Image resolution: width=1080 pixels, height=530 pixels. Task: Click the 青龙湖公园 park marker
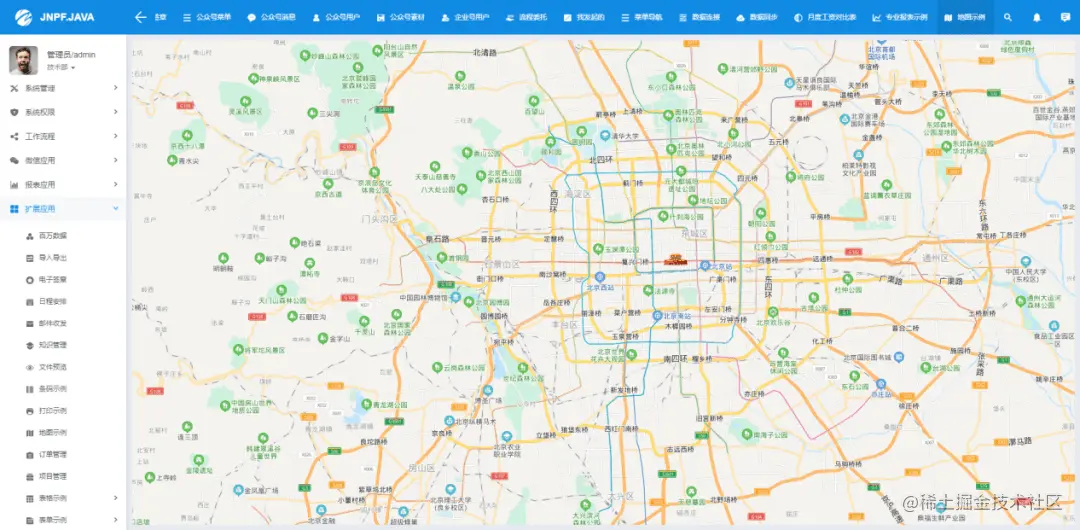(x=366, y=405)
